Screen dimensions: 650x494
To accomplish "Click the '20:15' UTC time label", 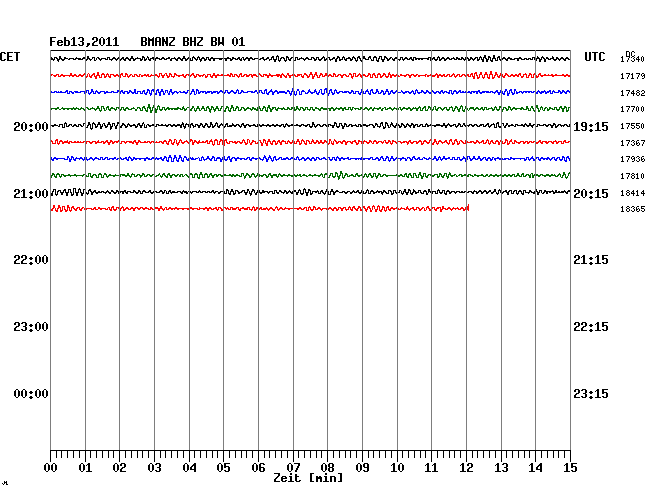I will coord(591,194).
